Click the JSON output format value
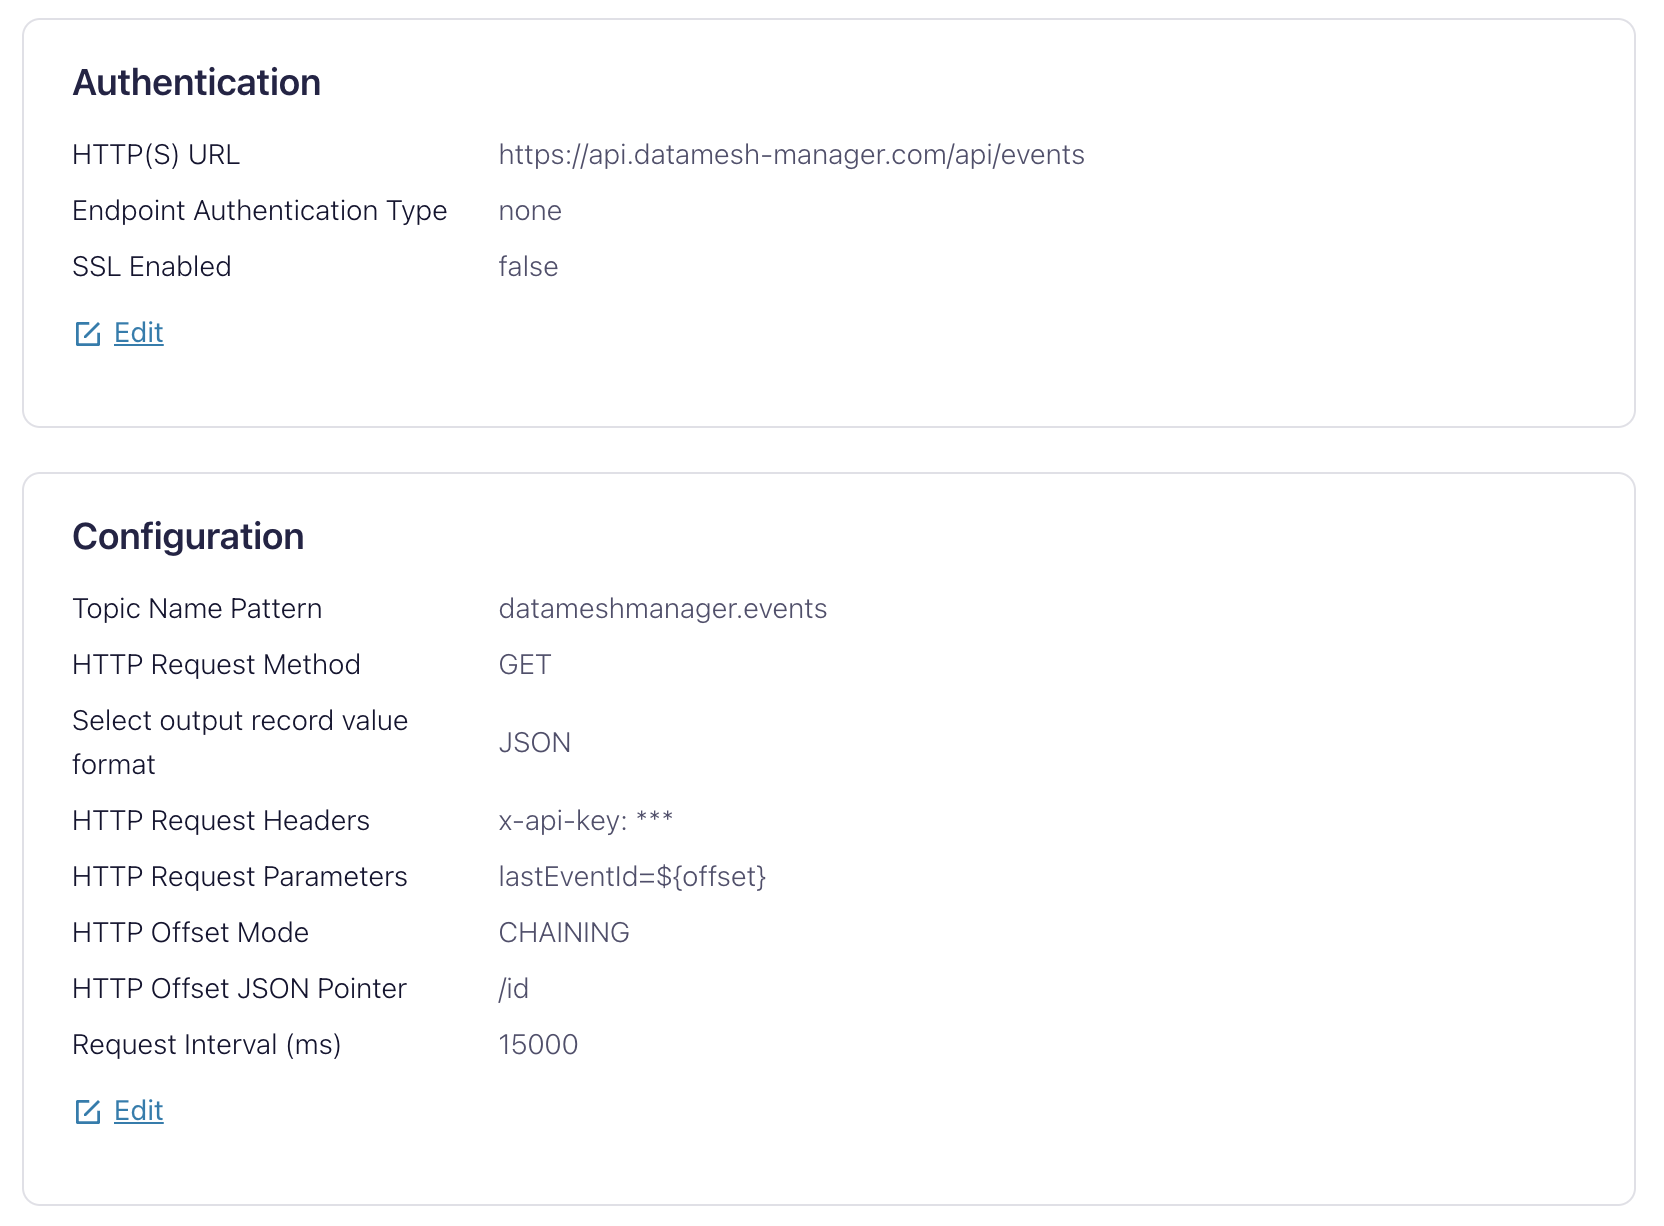Viewport: 1664px width, 1226px height. click(535, 743)
